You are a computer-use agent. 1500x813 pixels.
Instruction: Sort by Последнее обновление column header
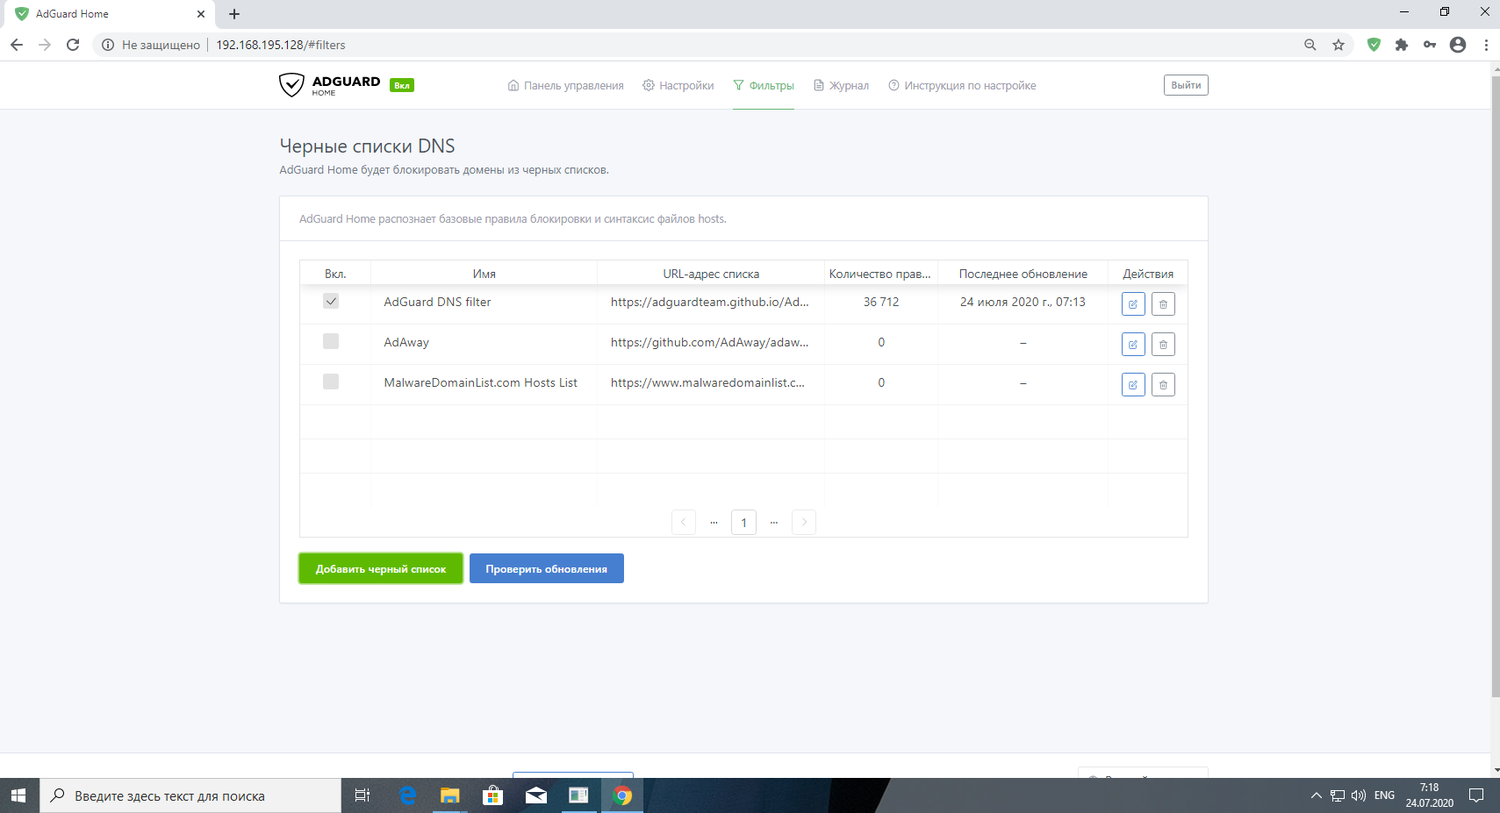(1023, 273)
